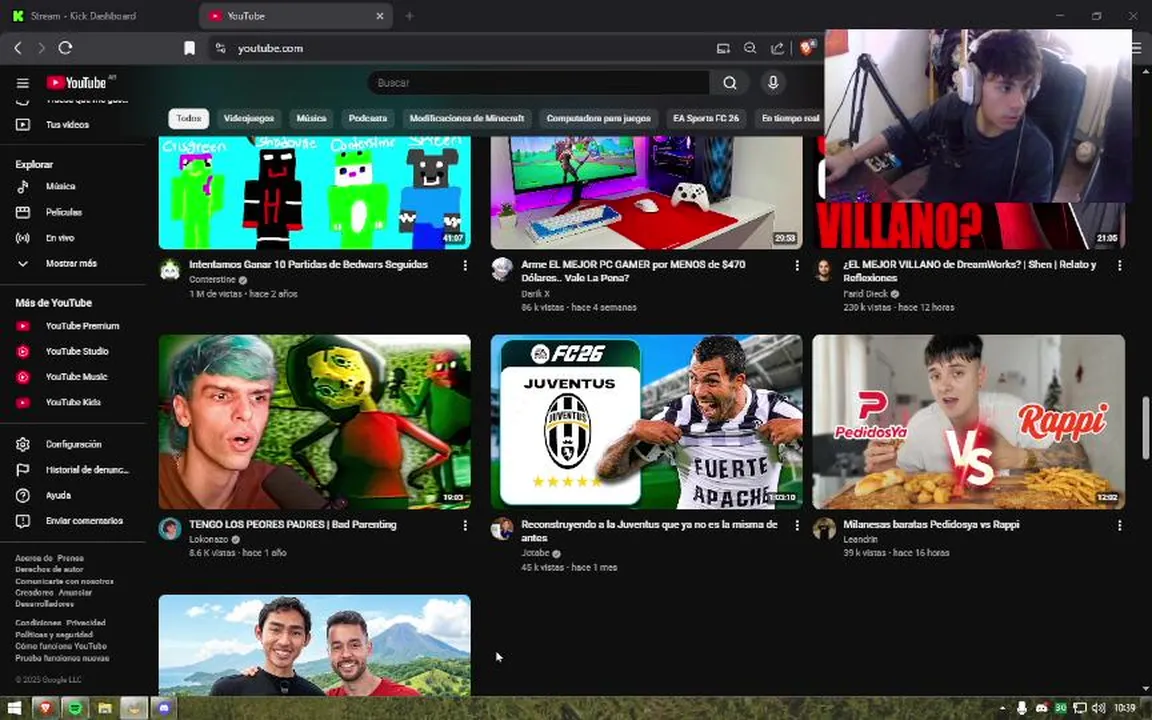Open options menu for Bad Parenting video

[464, 525]
